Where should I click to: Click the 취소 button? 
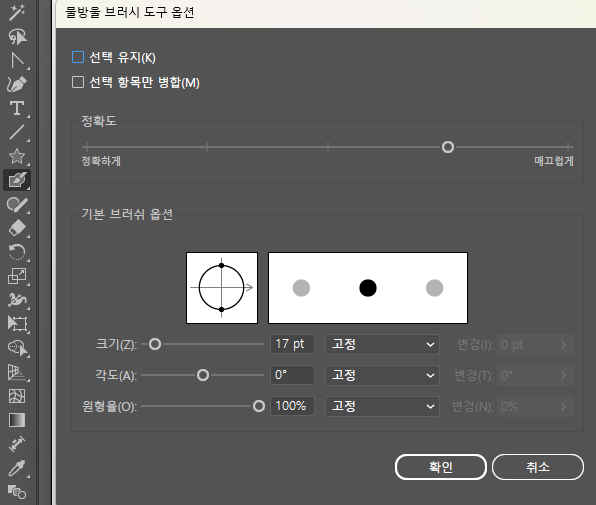pyautogui.click(x=538, y=467)
